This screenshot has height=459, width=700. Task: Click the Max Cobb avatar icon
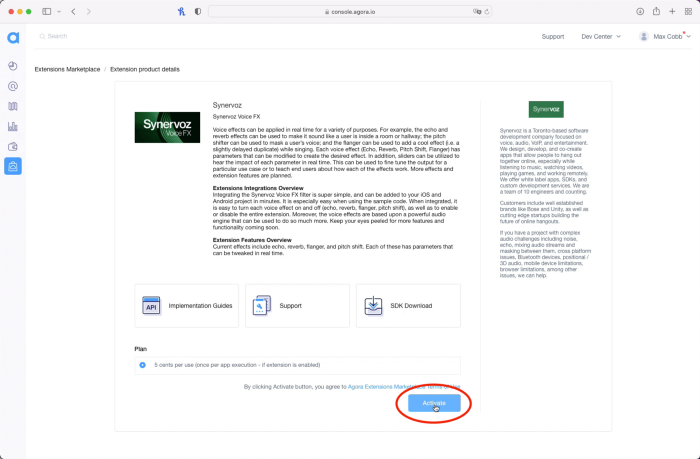tap(644, 37)
